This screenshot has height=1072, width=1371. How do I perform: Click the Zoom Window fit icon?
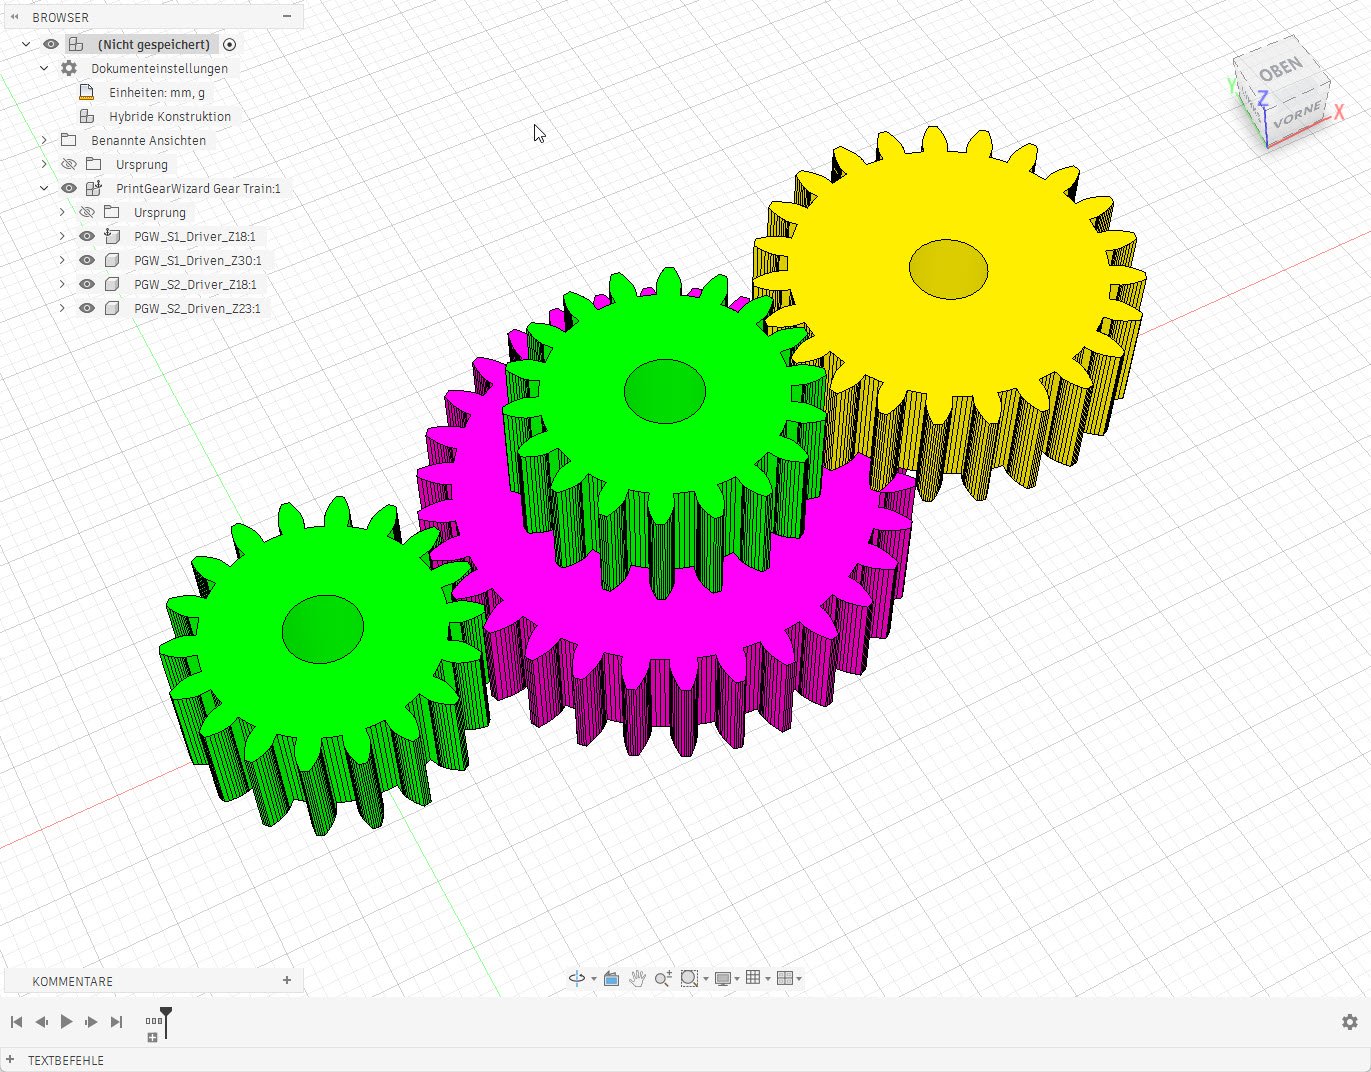[688, 978]
